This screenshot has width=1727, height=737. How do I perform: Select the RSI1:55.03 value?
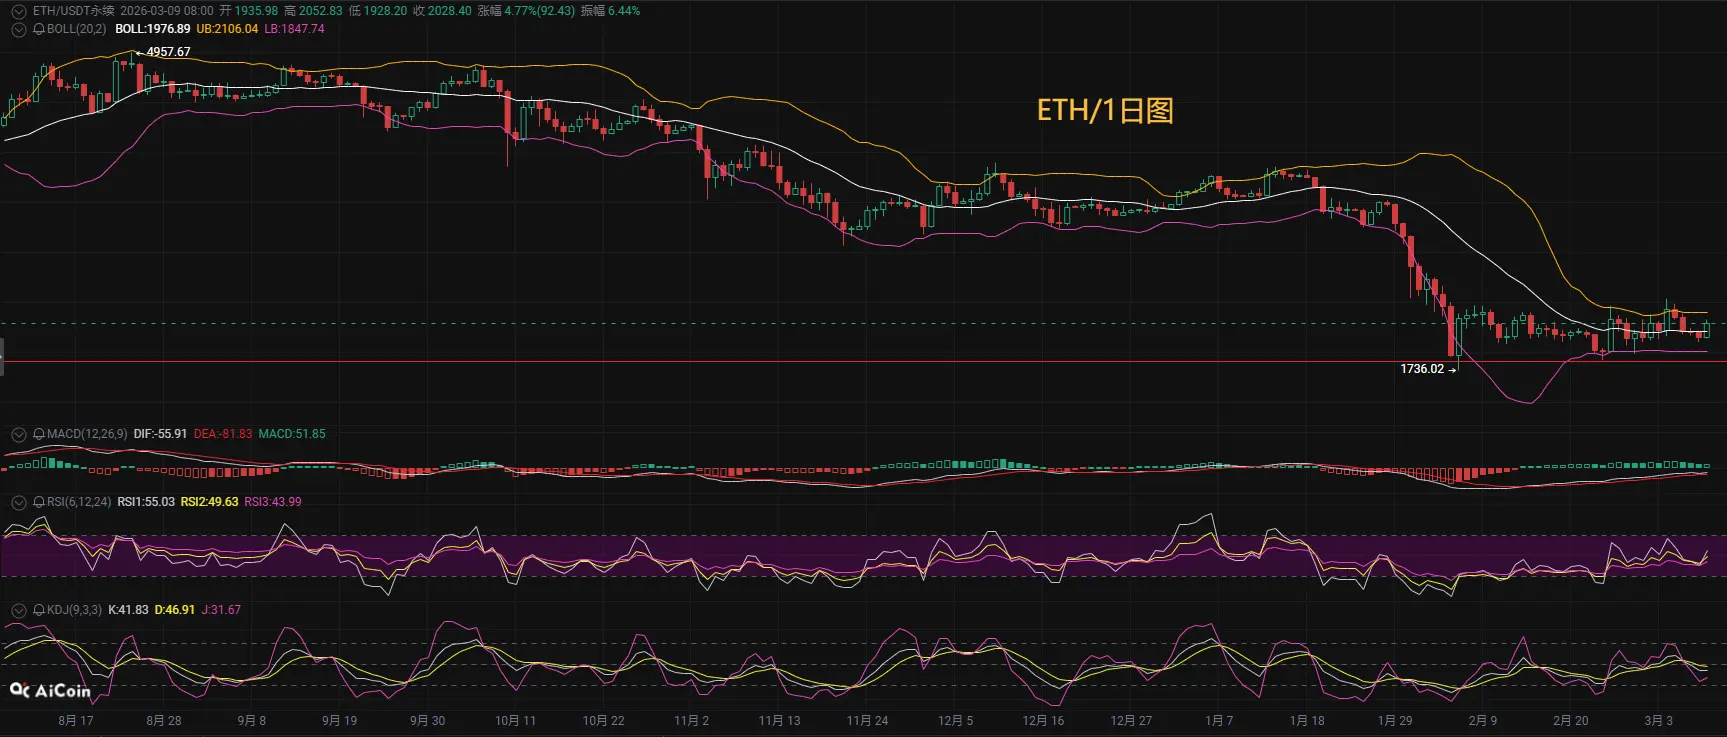pyautogui.click(x=146, y=502)
